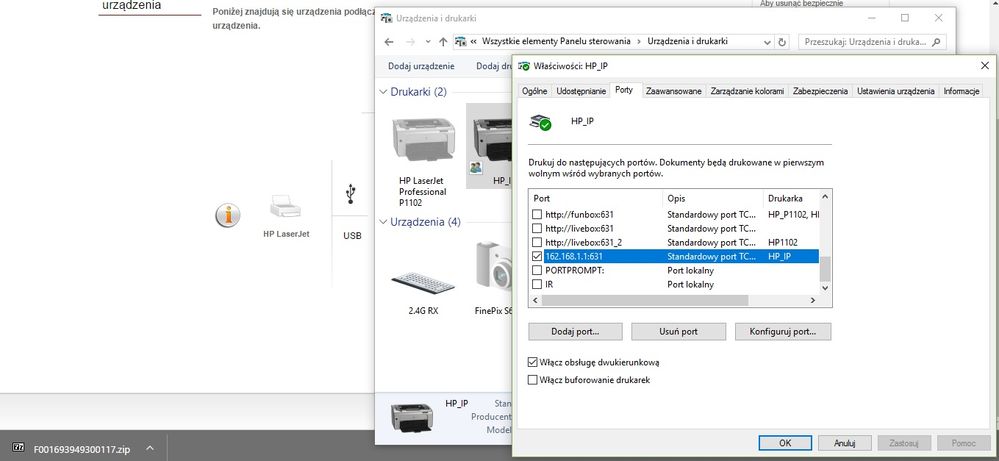Confirm with the OK button
The height and width of the screenshot is (461, 999).
click(x=785, y=443)
